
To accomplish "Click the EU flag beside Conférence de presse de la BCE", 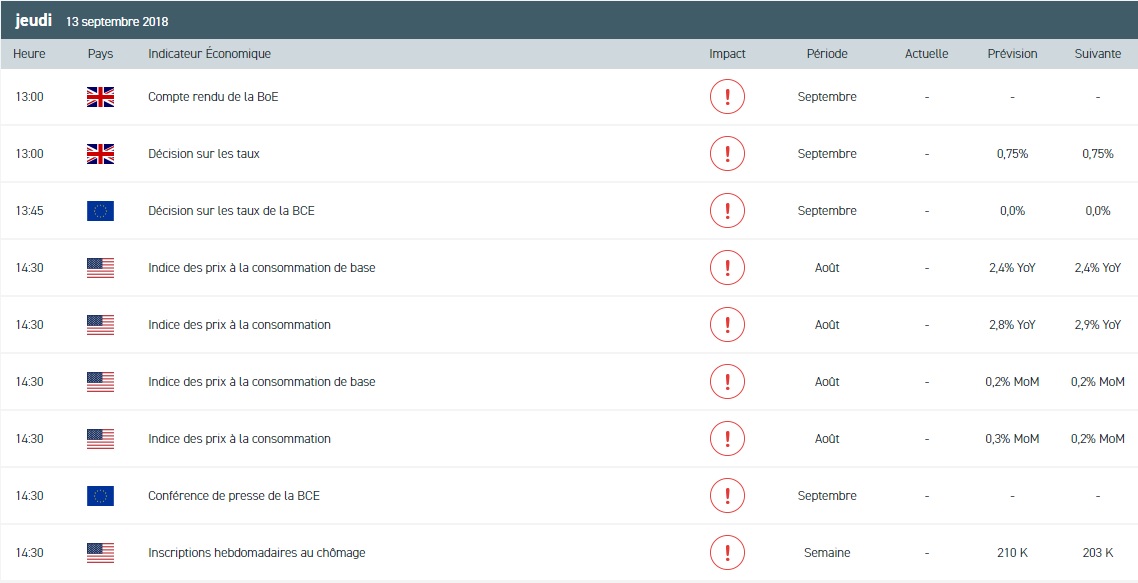I will [x=100, y=496].
